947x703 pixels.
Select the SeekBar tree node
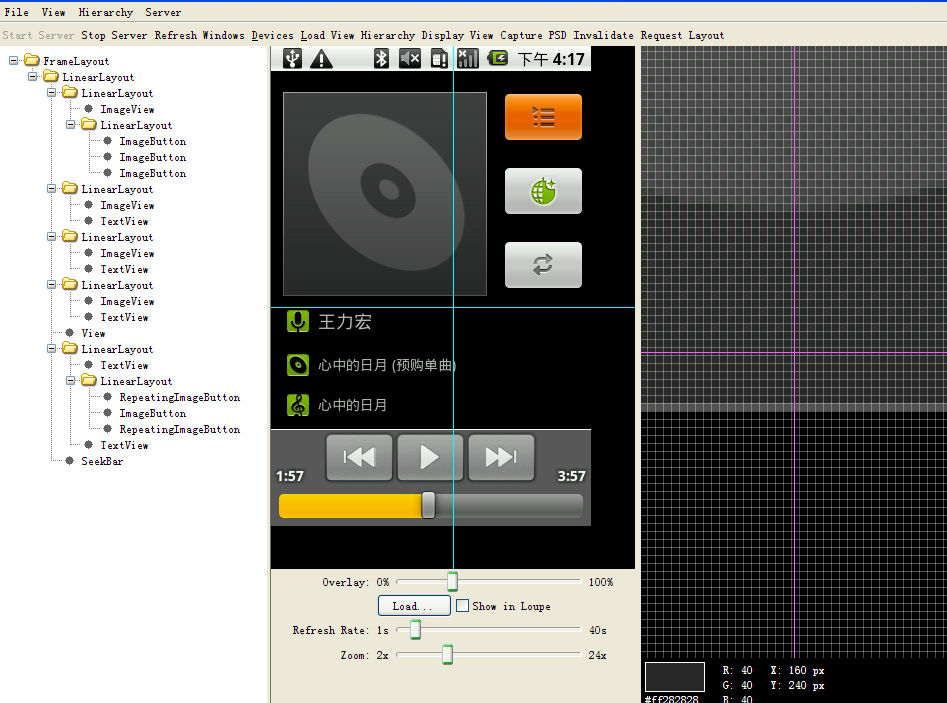coord(102,461)
